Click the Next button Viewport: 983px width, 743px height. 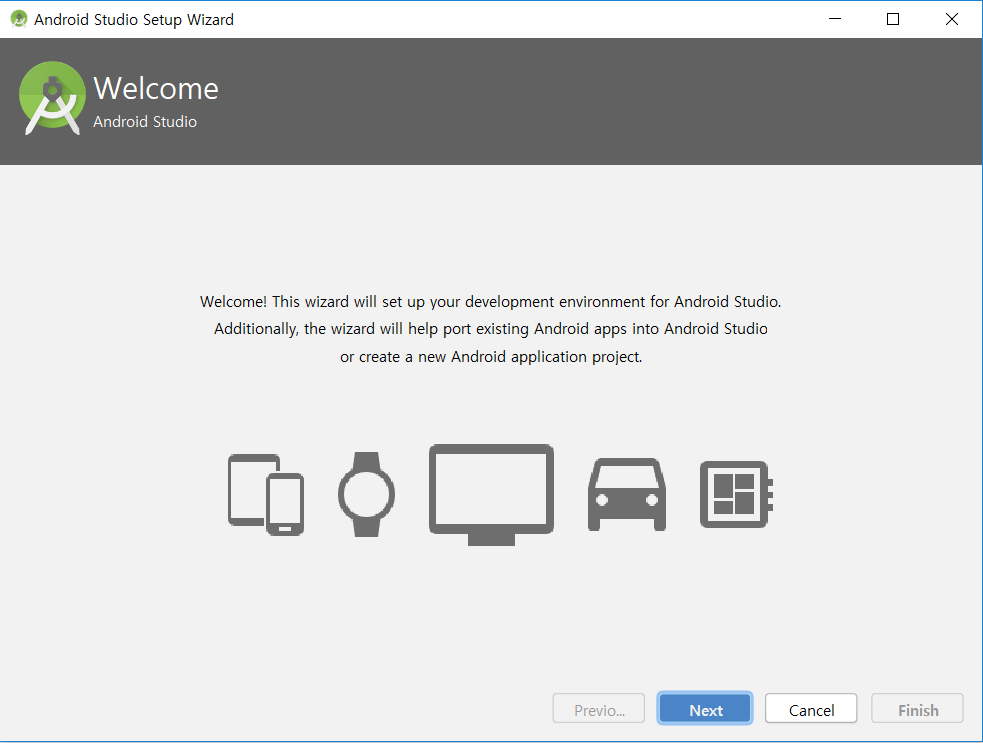[705, 709]
